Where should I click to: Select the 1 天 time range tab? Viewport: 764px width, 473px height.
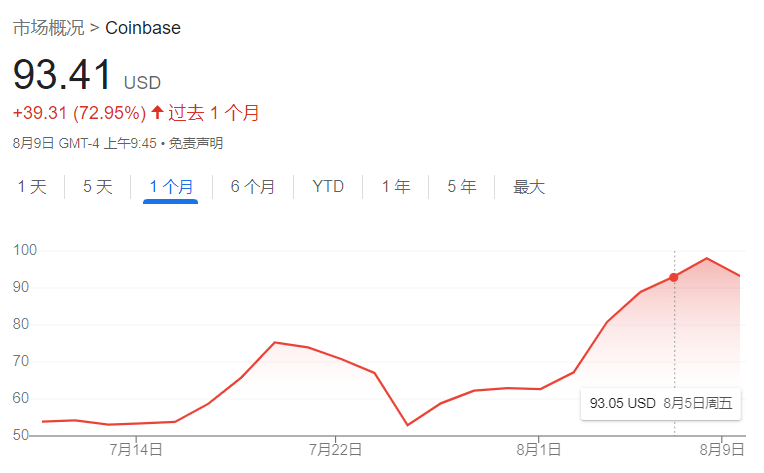click(32, 187)
